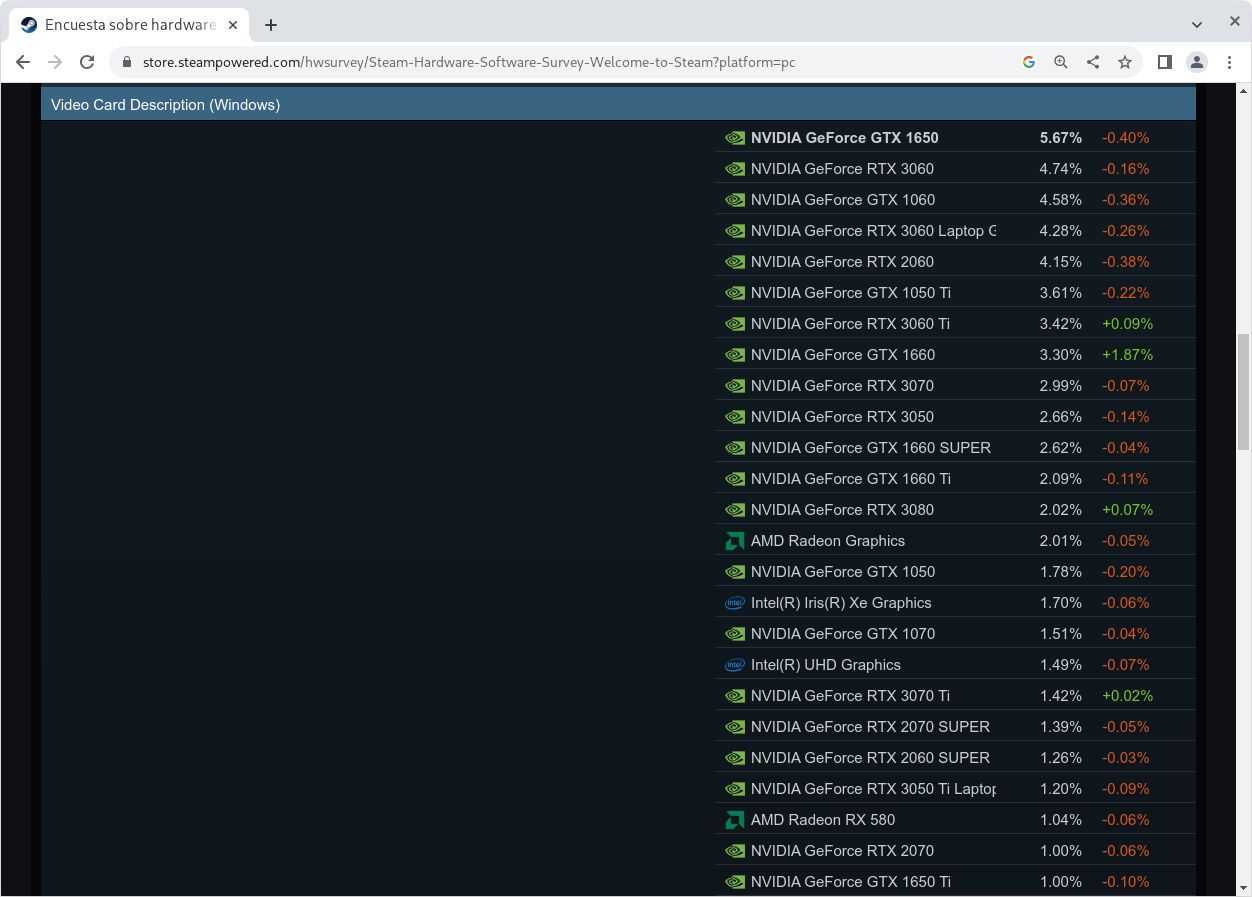1252x897 pixels.
Task: Expand the tab search chevron
Action: coord(1197,24)
